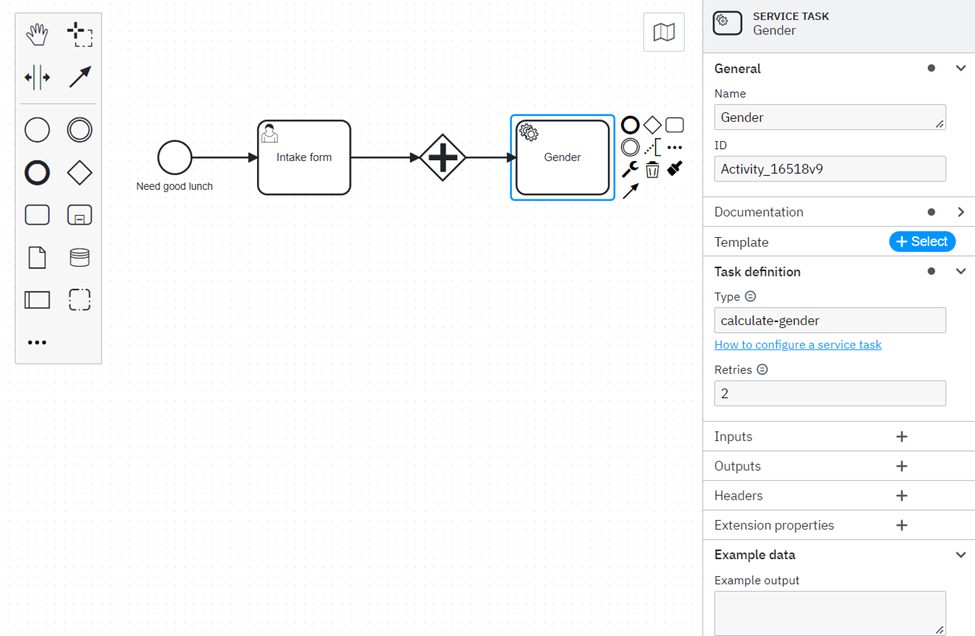This screenshot has width=975, height=636.
Task: Add a new Inputs entry
Action: coord(902,437)
